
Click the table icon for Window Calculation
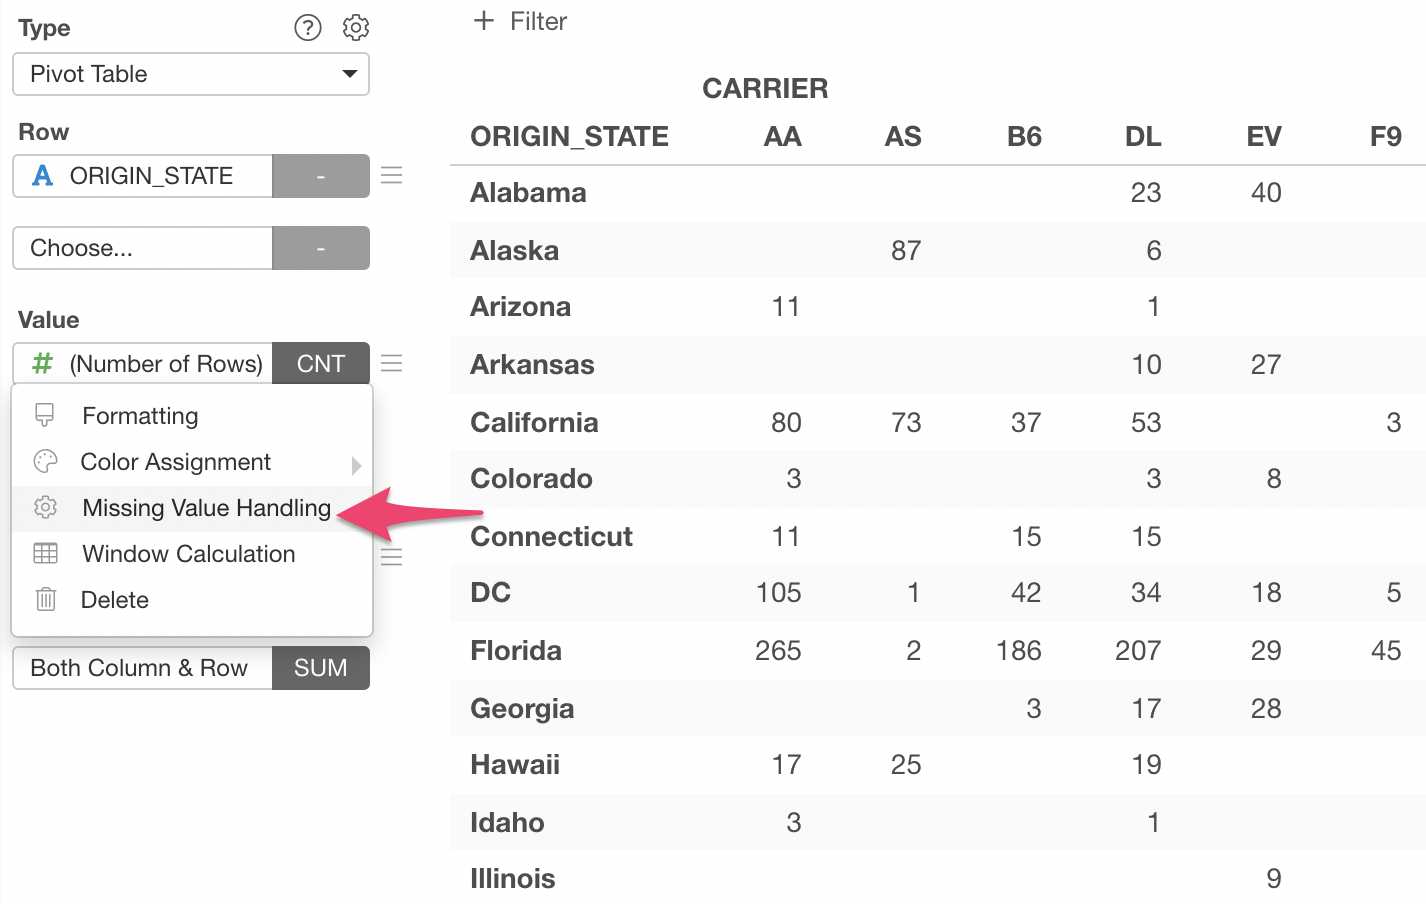tap(46, 553)
